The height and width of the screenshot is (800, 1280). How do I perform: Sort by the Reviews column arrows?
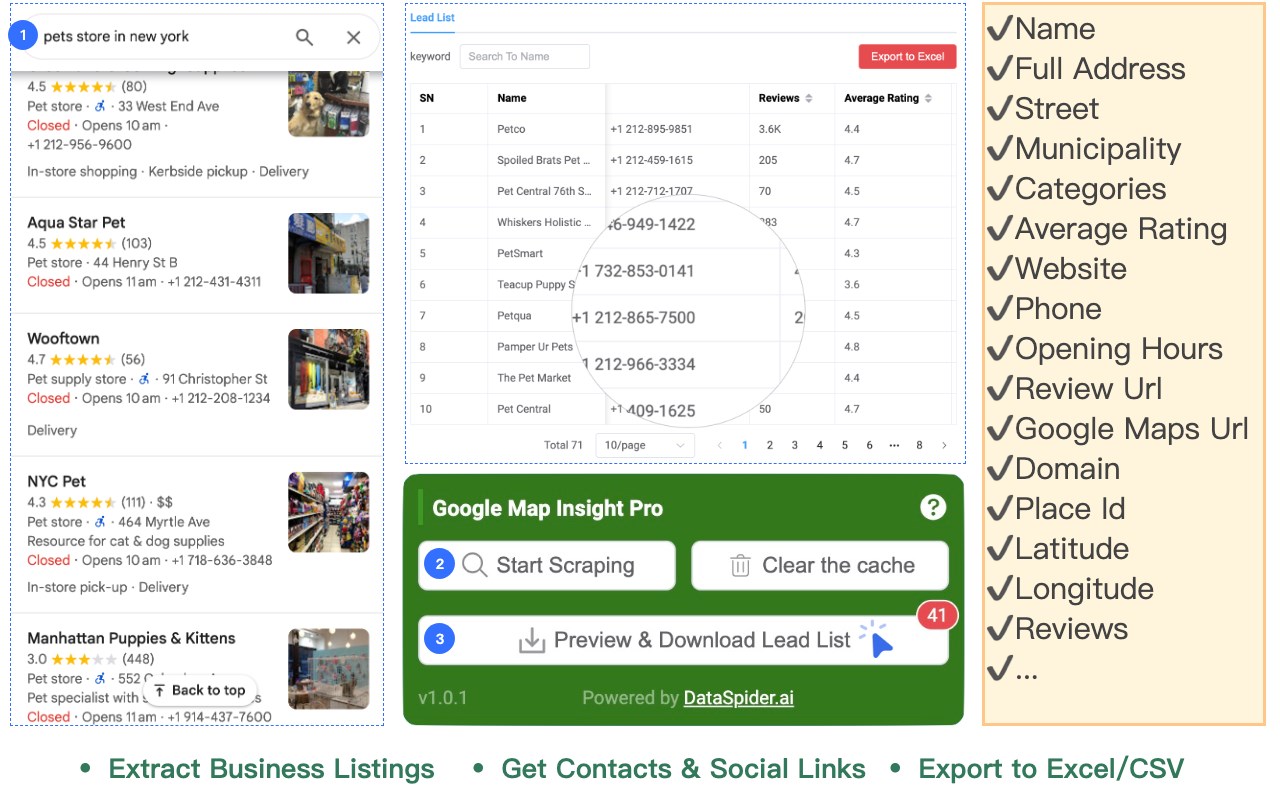[x=809, y=98]
